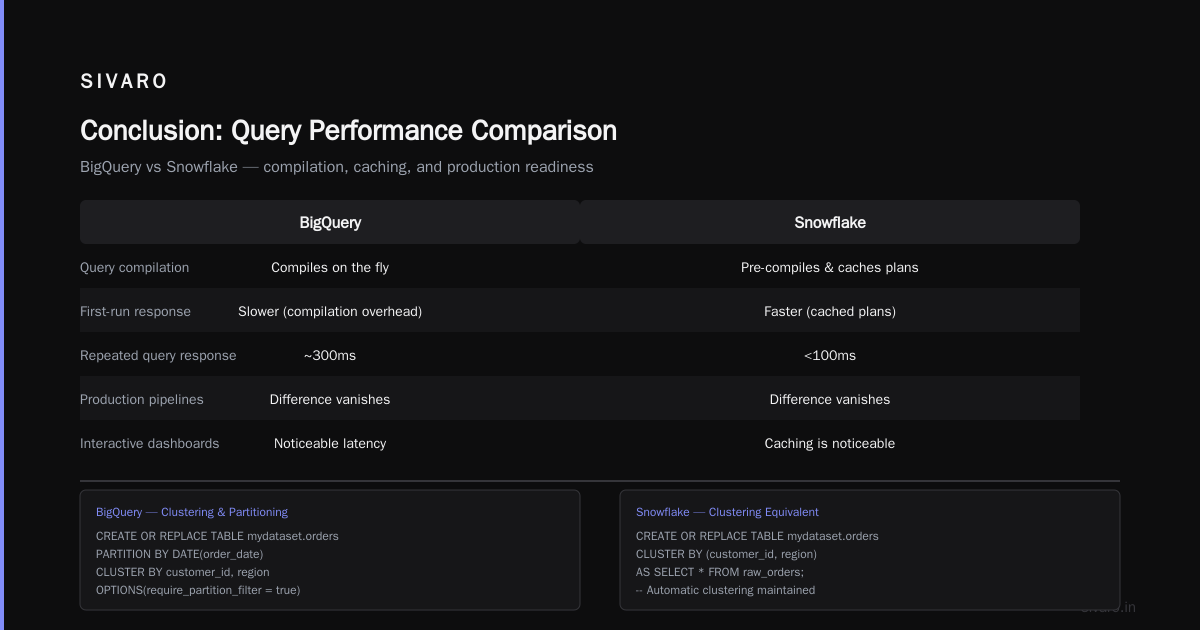Screen dimensions: 1200x630
Task: Click the "BigQuery vs Snowflake" subtitle line
Action: click(x=337, y=167)
